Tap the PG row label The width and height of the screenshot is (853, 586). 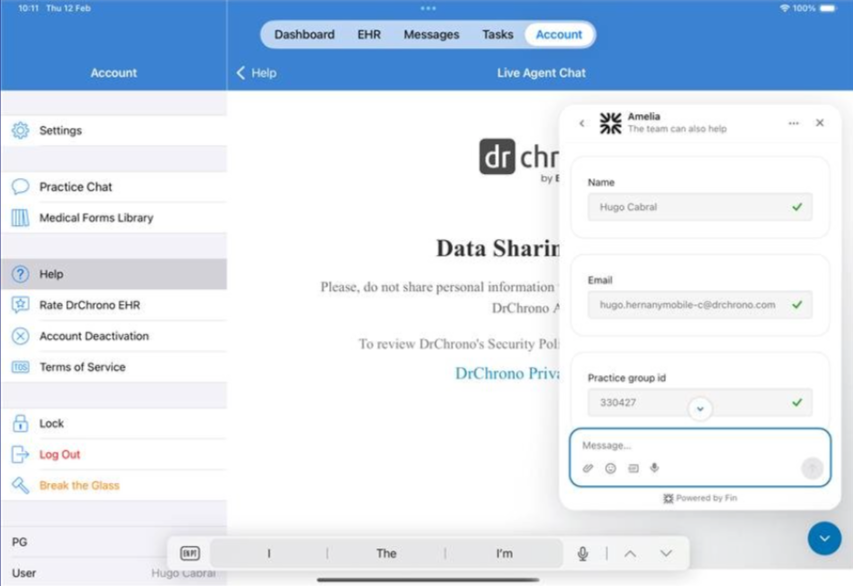pos(20,542)
